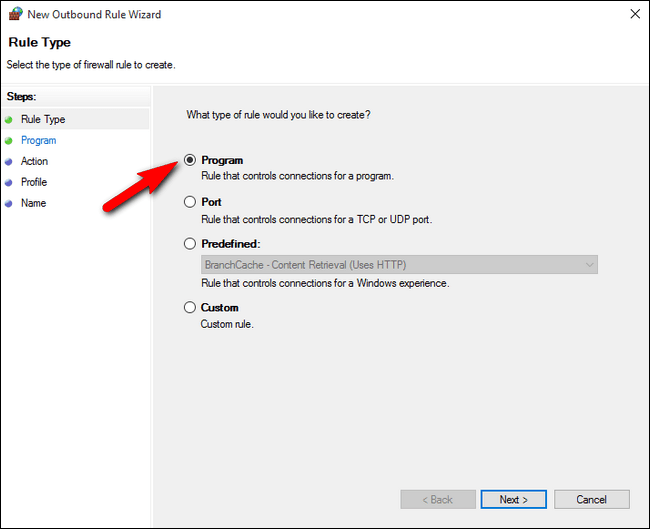
Task: Go to the Name step
Action: (x=33, y=204)
